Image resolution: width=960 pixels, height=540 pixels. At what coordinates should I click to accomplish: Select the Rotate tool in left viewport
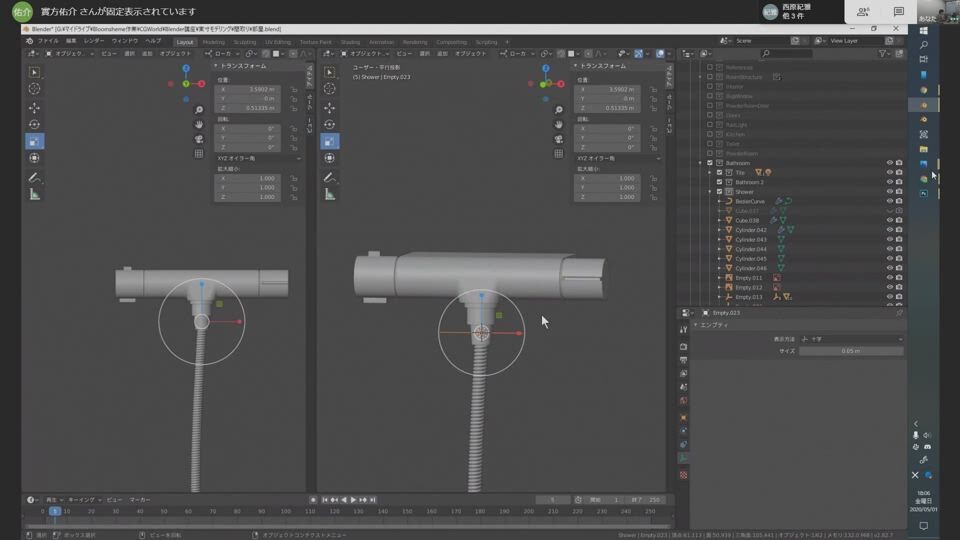pyautogui.click(x=34, y=124)
